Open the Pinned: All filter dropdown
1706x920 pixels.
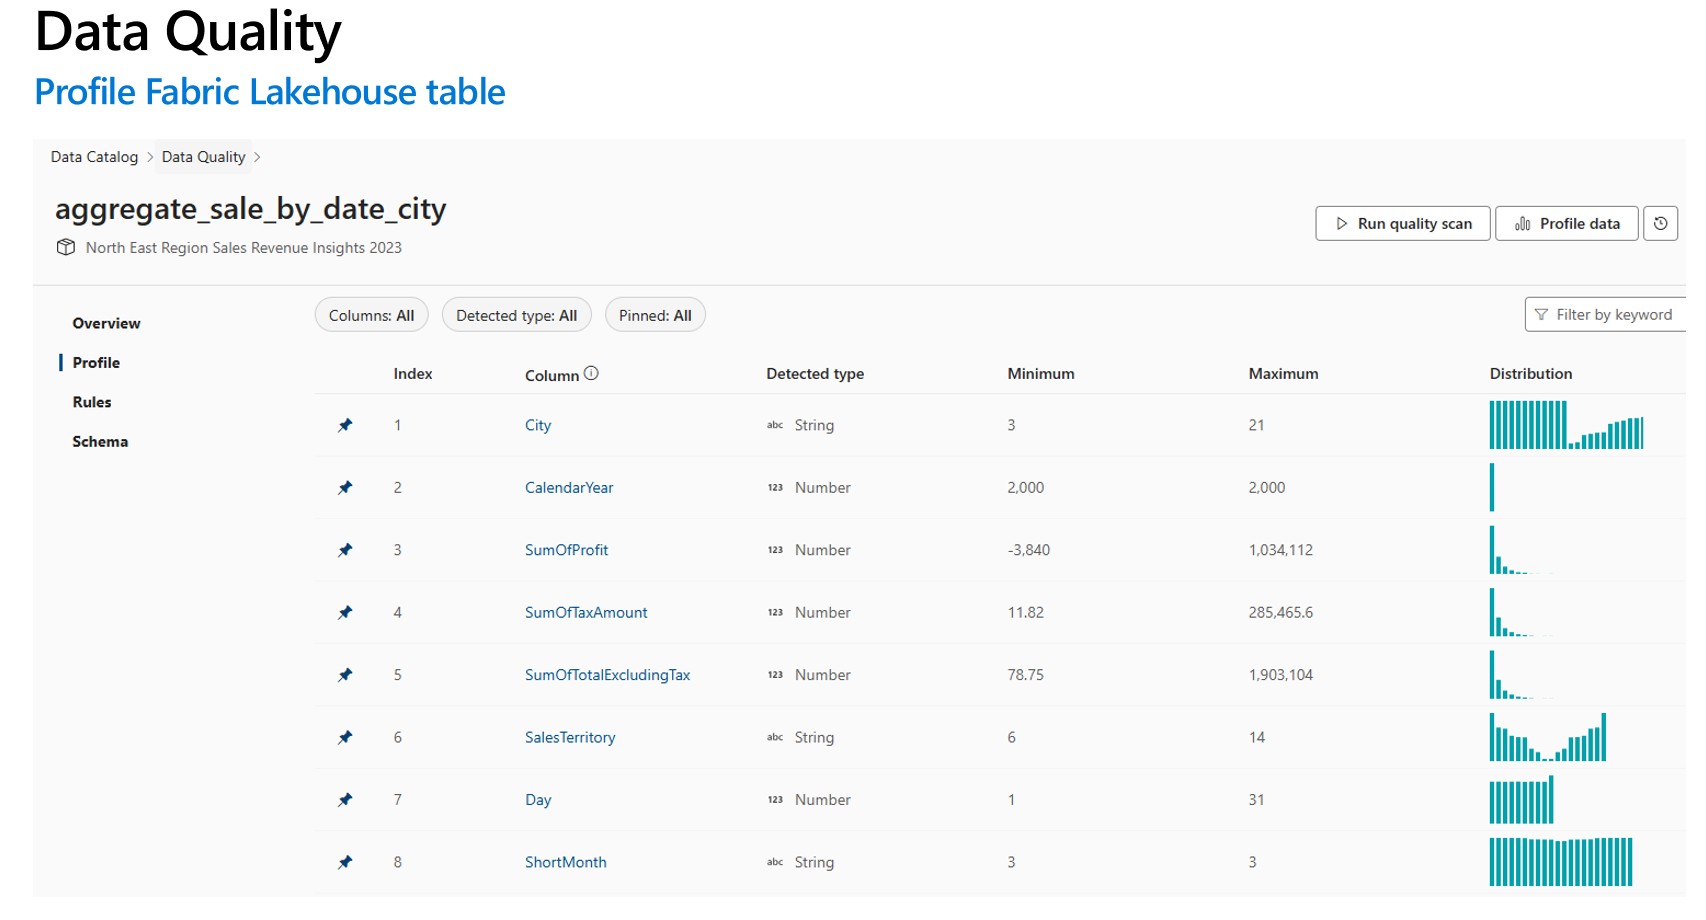pyautogui.click(x=655, y=316)
